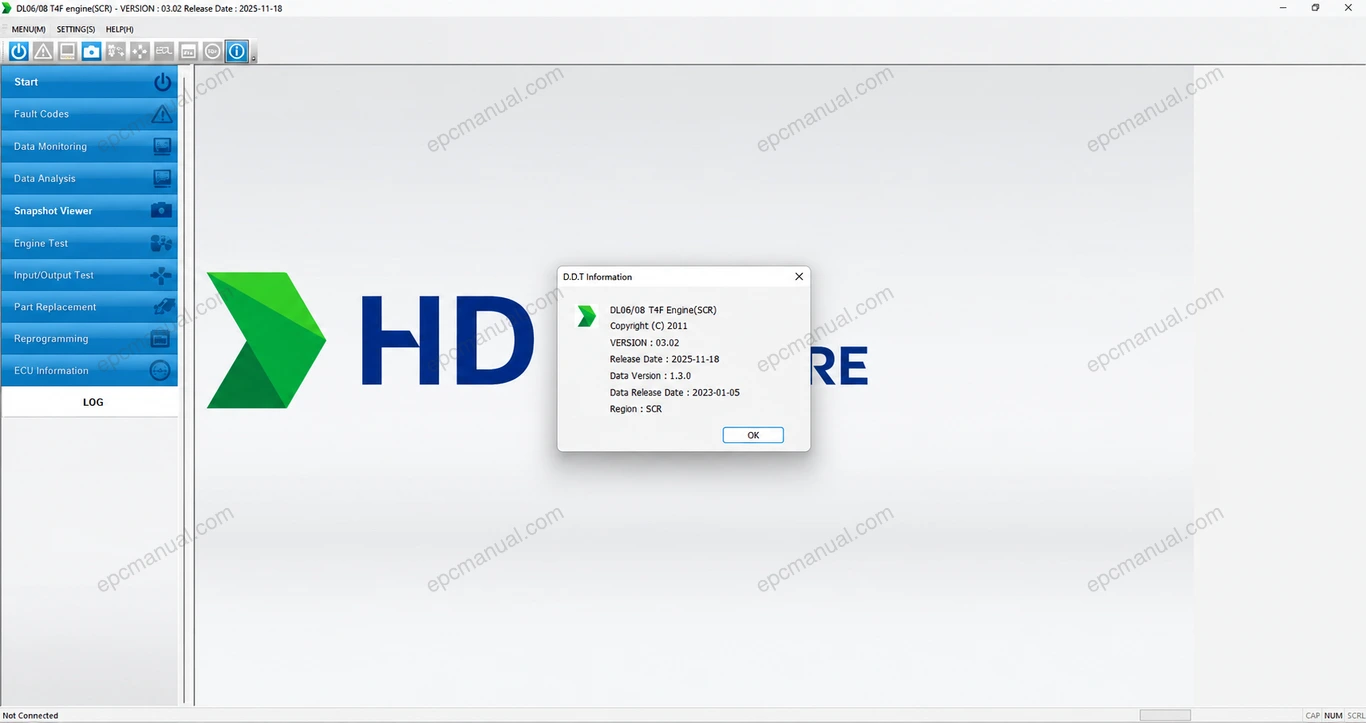Click the LOG panel header
This screenshot has height=723, width=1366.
90,402
